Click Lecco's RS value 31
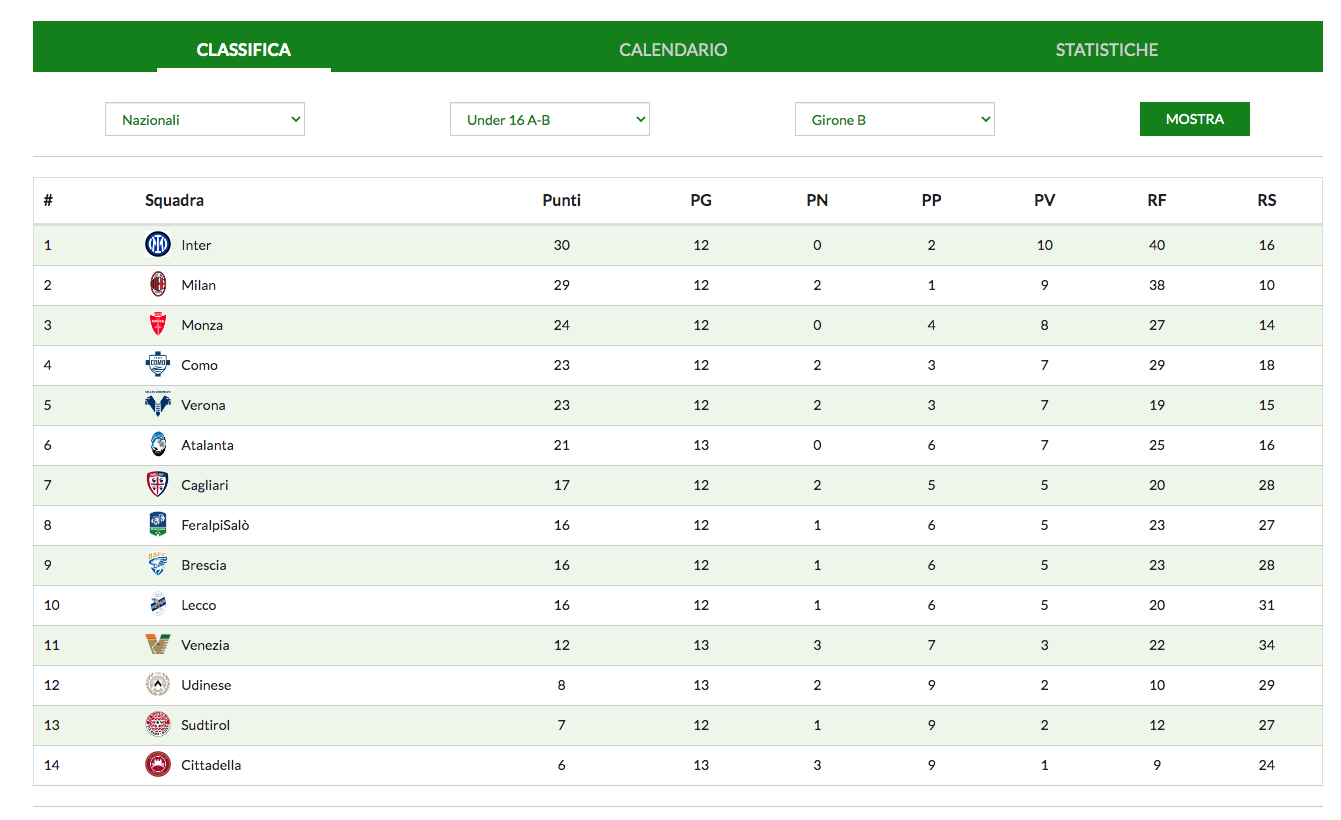Screen dimensions: 1341x820 (1267, 605)
